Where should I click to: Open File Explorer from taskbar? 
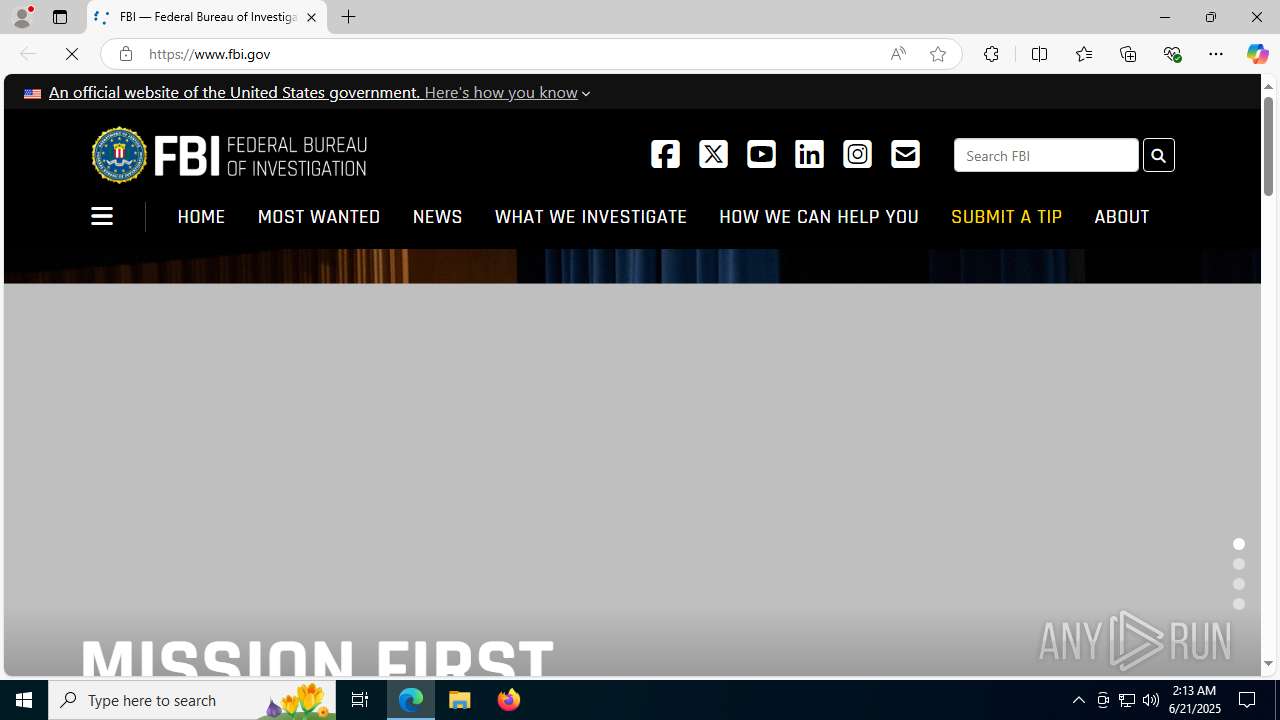460,700
